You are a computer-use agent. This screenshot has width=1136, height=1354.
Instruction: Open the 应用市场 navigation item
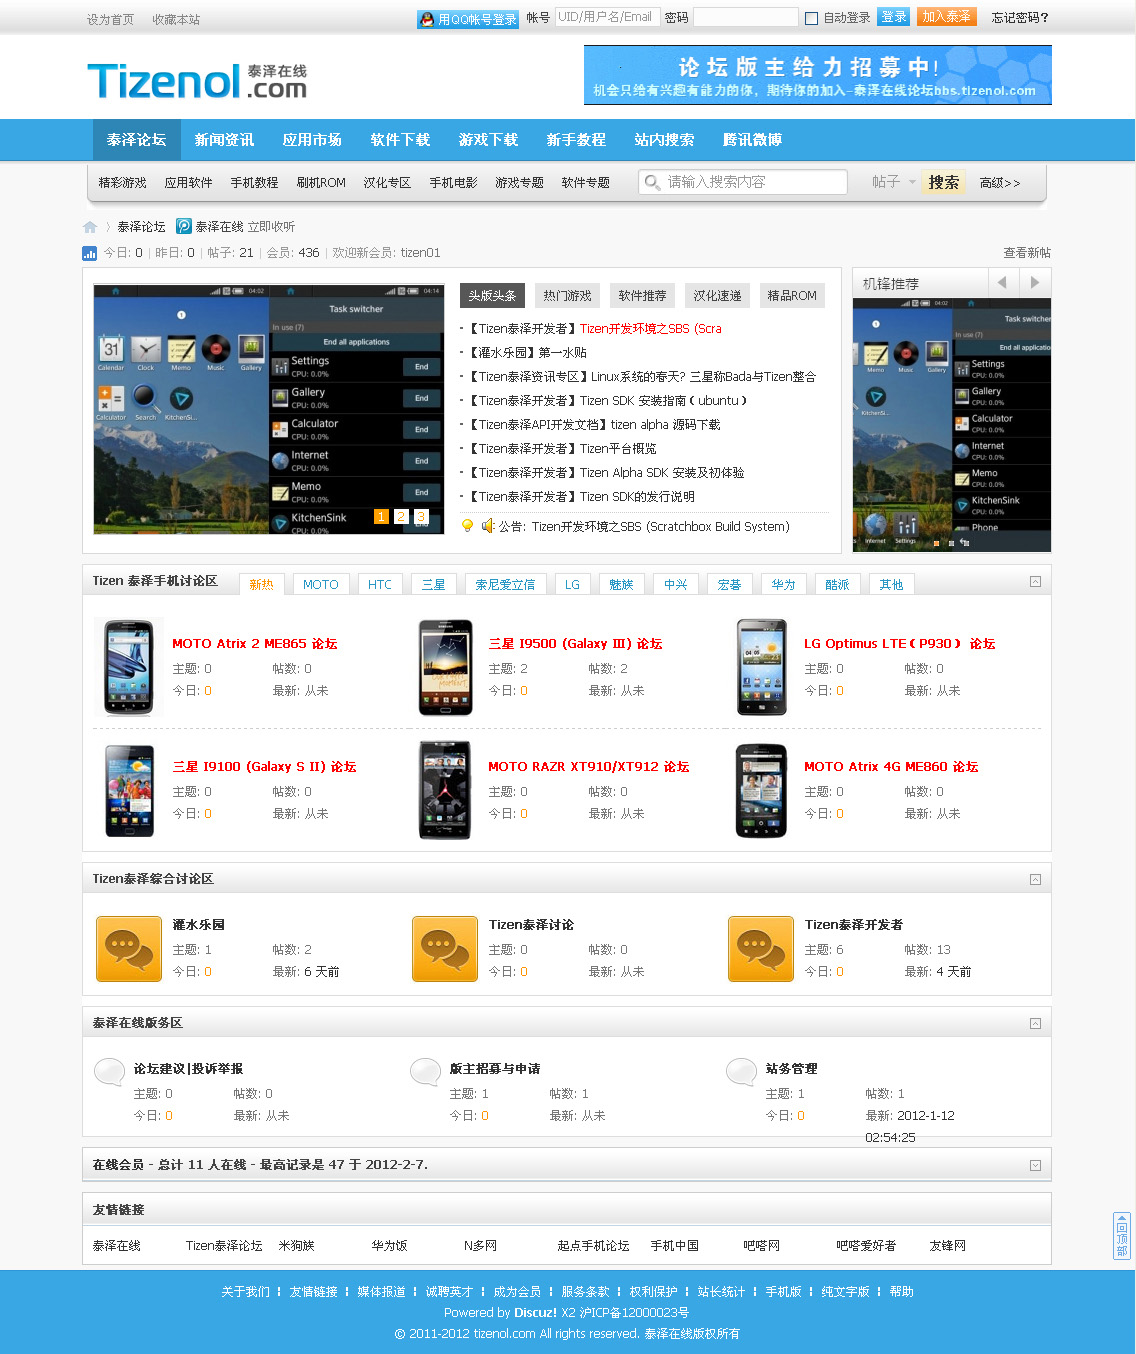[313, 140]
